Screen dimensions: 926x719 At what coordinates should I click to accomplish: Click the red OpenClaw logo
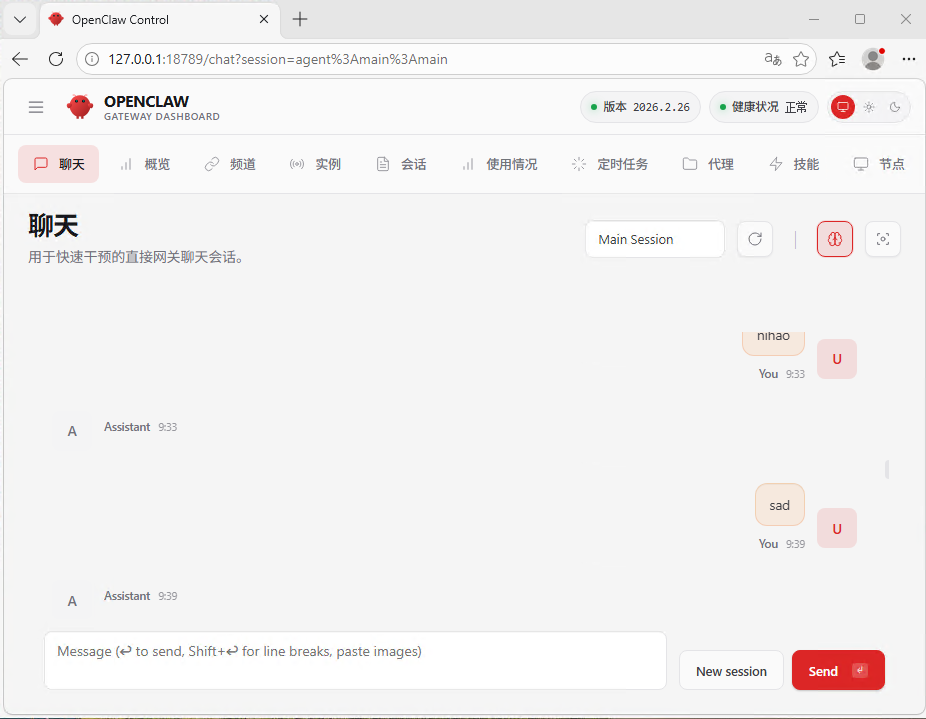(80, 107)
